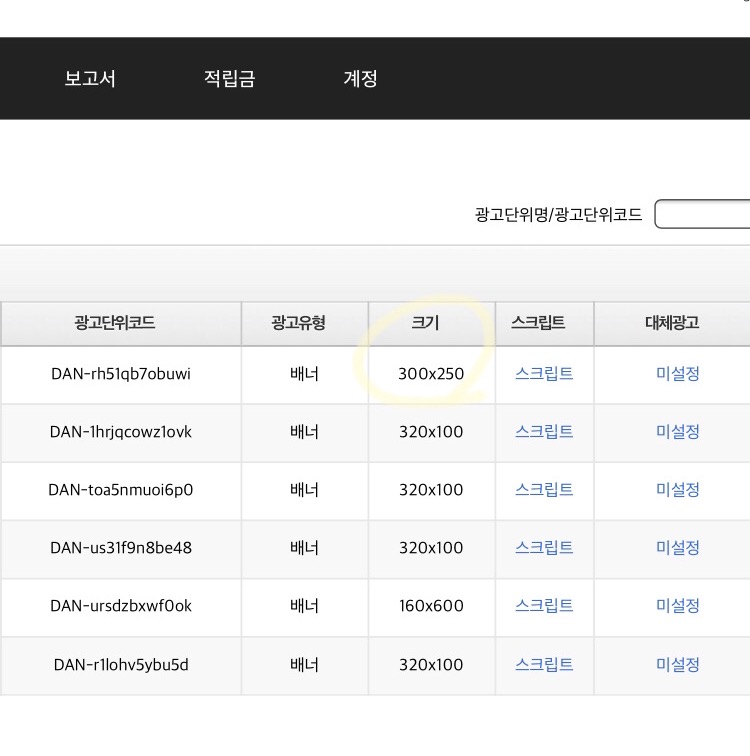Click 320x100 size for DAN-us31f9n8be48
750x756 pixels.
pos(431,548)
